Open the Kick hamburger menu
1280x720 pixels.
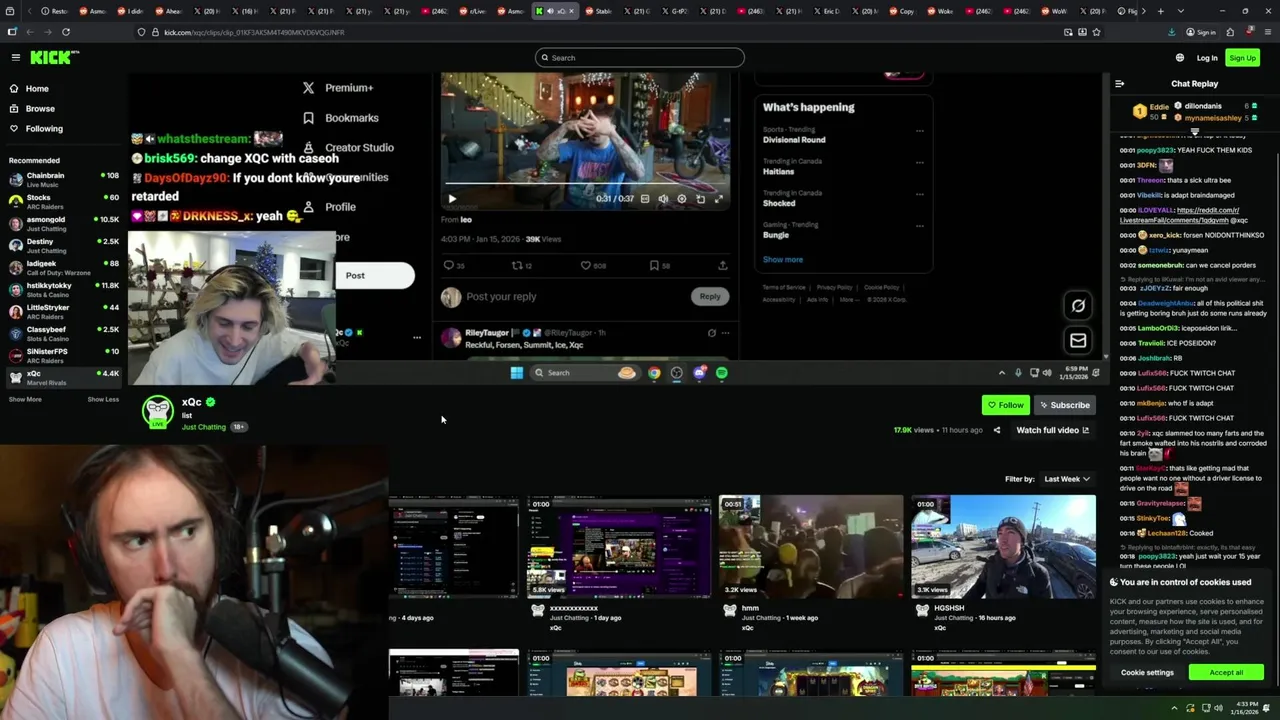[15, 58]
